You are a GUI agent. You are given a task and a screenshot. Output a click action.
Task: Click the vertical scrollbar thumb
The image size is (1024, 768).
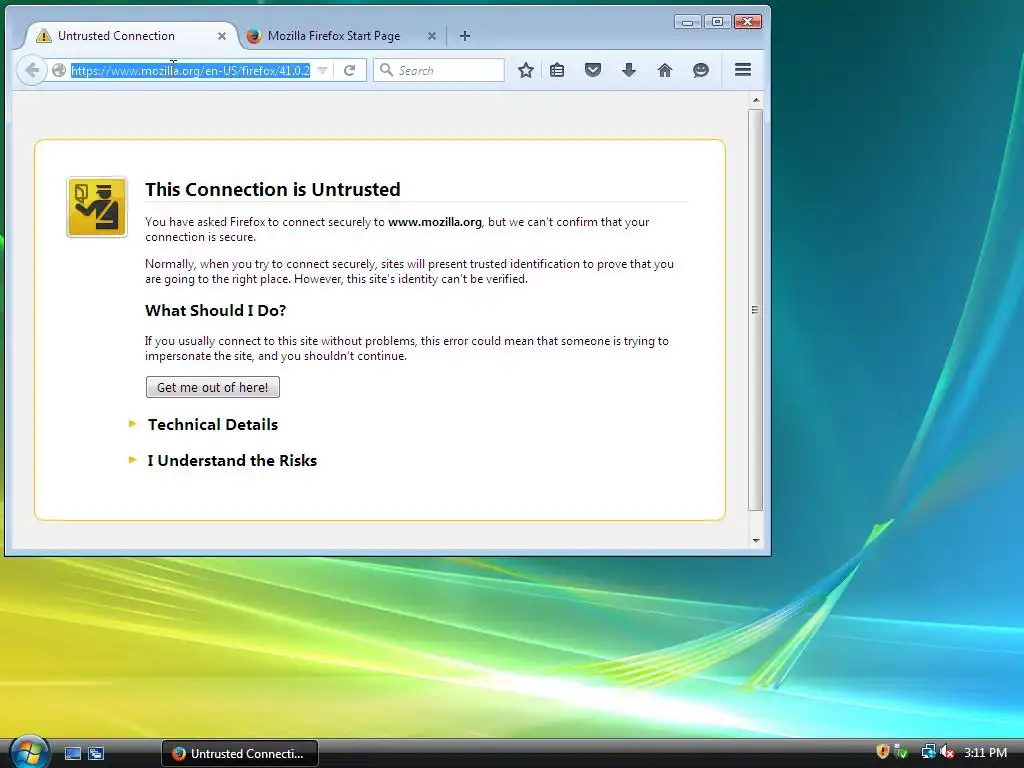[x=756, y=310]
